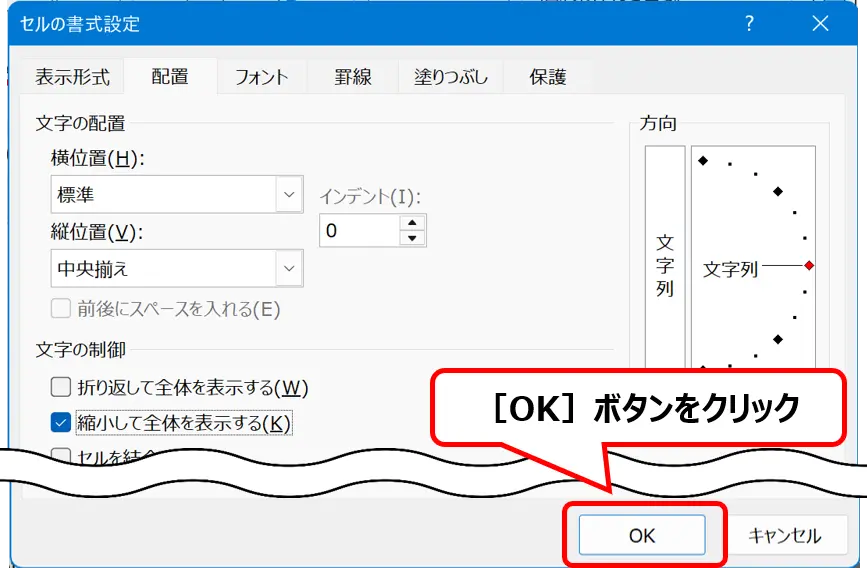Screen dimensions: 867x568
Task: Open the 塗りつぶし tab
Action: click(451, 77)
